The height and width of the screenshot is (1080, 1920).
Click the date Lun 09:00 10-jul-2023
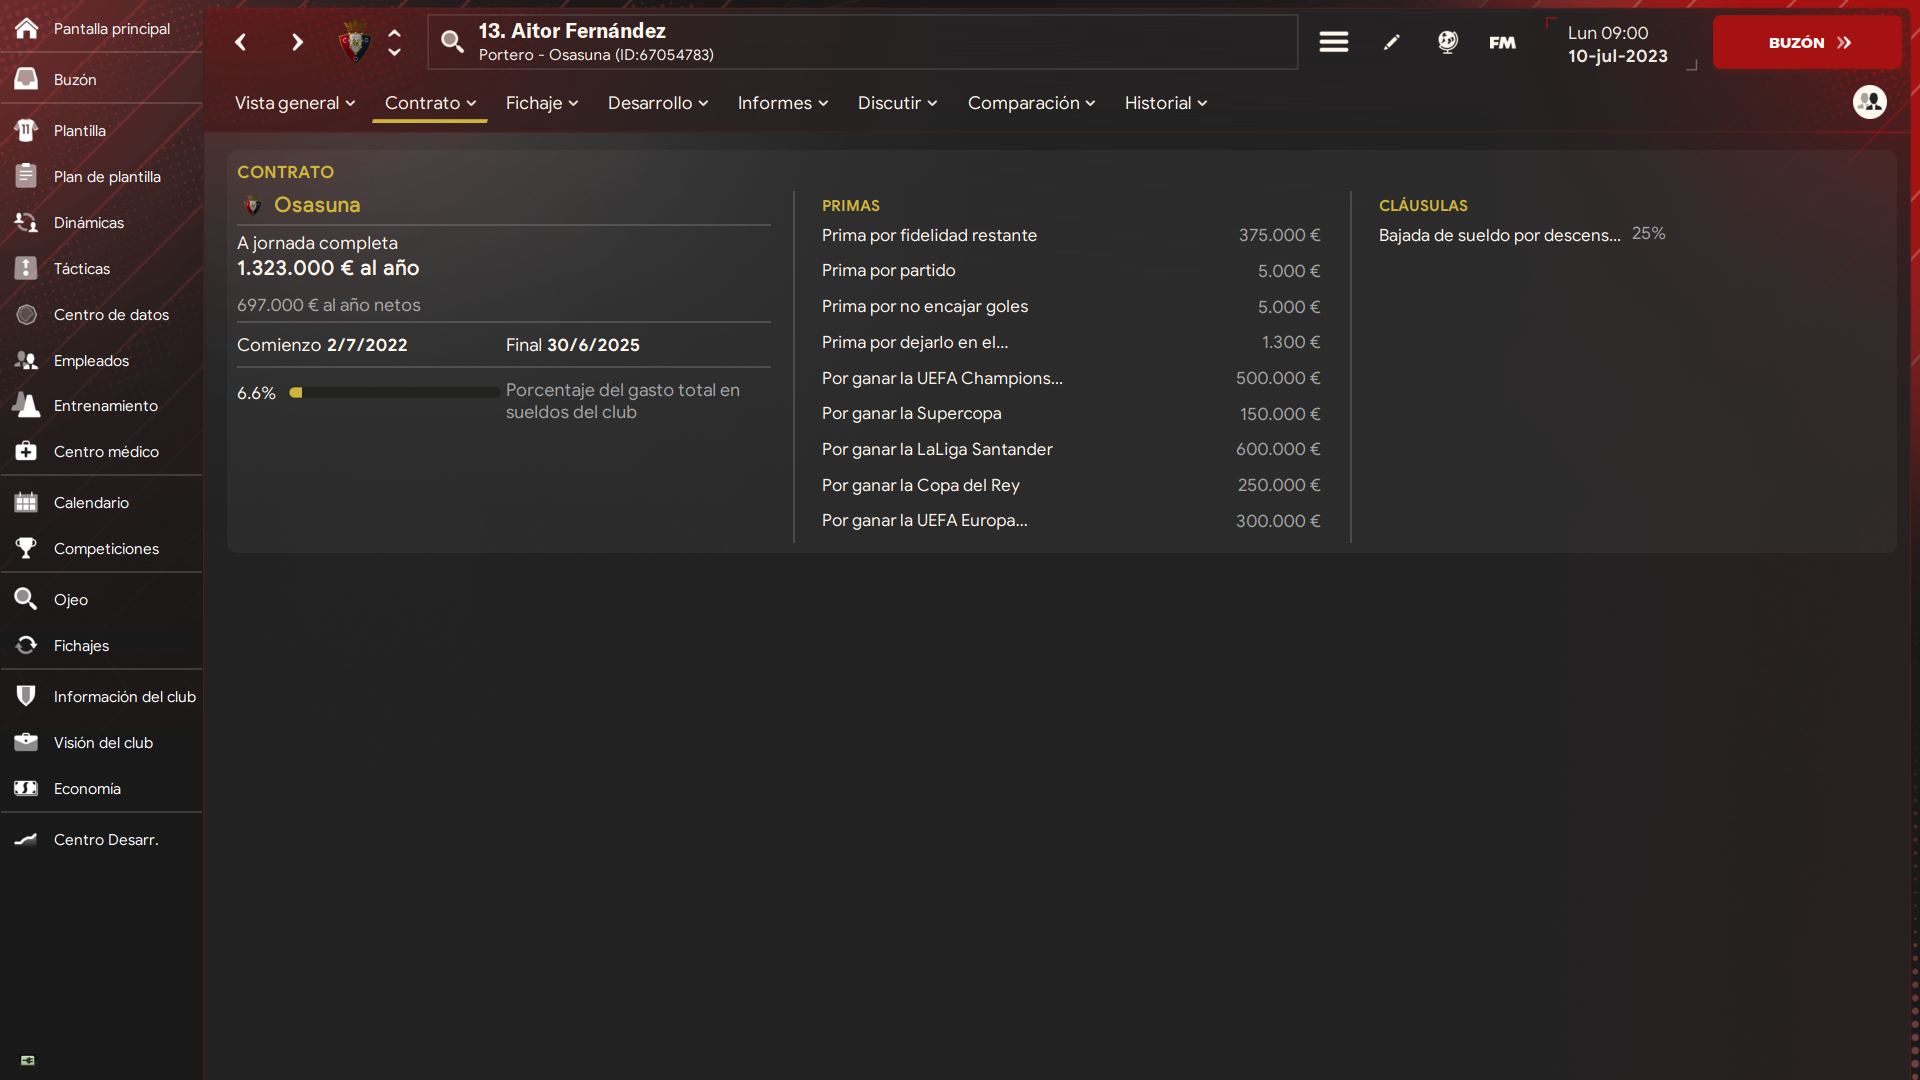point(1617,44)
